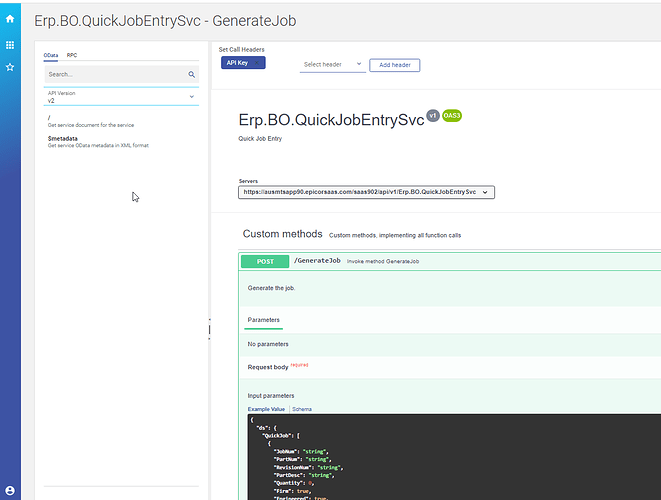Image resolution: width=661 pixels, height=500 pixels.
Task: Switch to the RPC tab
Action: pos(72,55)
